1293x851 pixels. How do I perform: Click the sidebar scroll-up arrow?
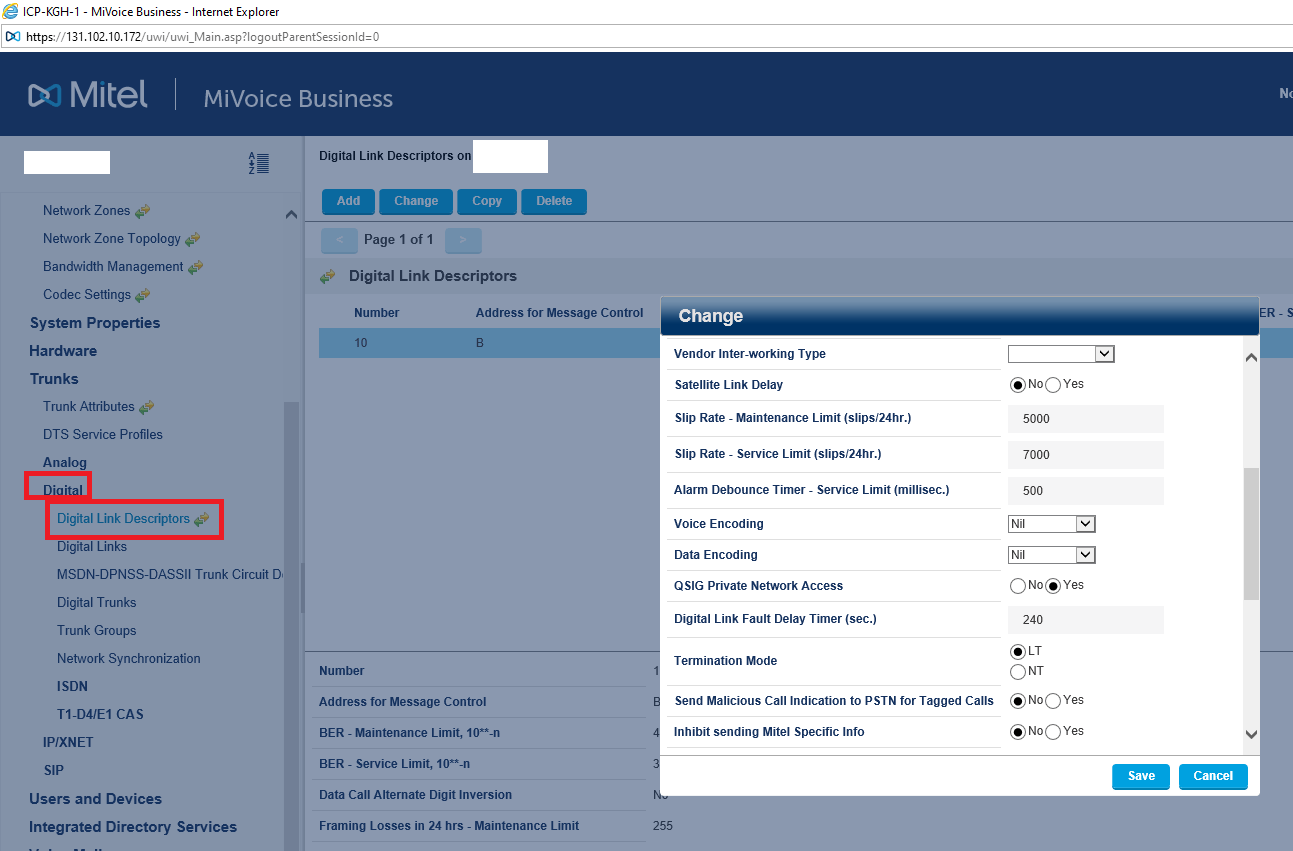[291, 214]
